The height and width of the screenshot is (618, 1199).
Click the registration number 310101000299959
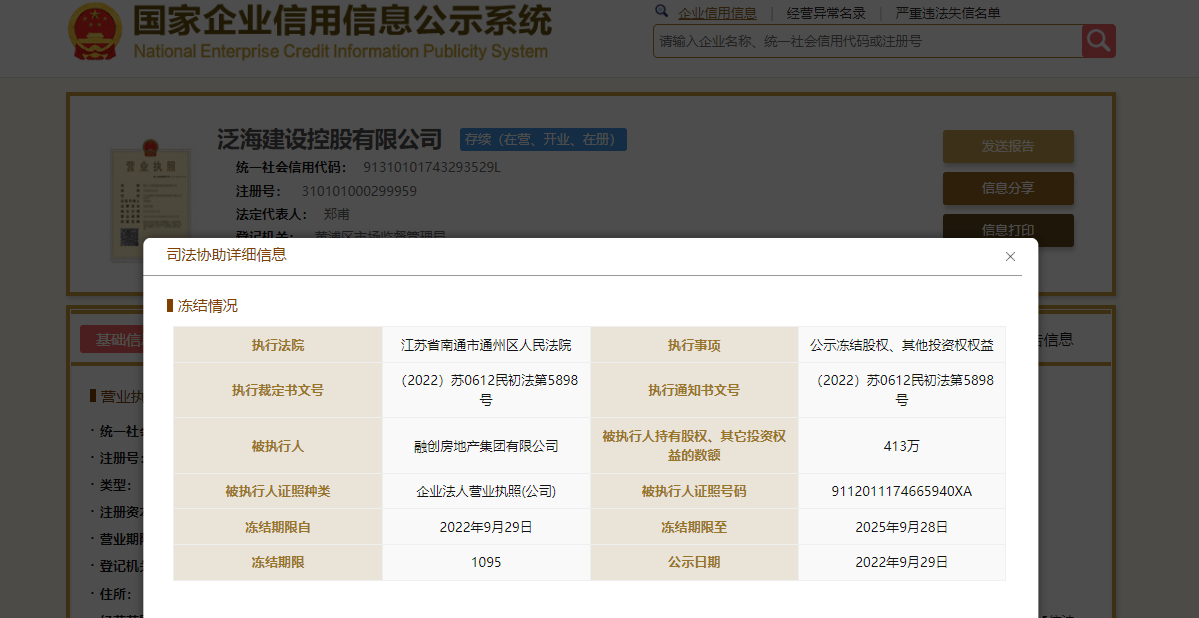pos(359,191)
